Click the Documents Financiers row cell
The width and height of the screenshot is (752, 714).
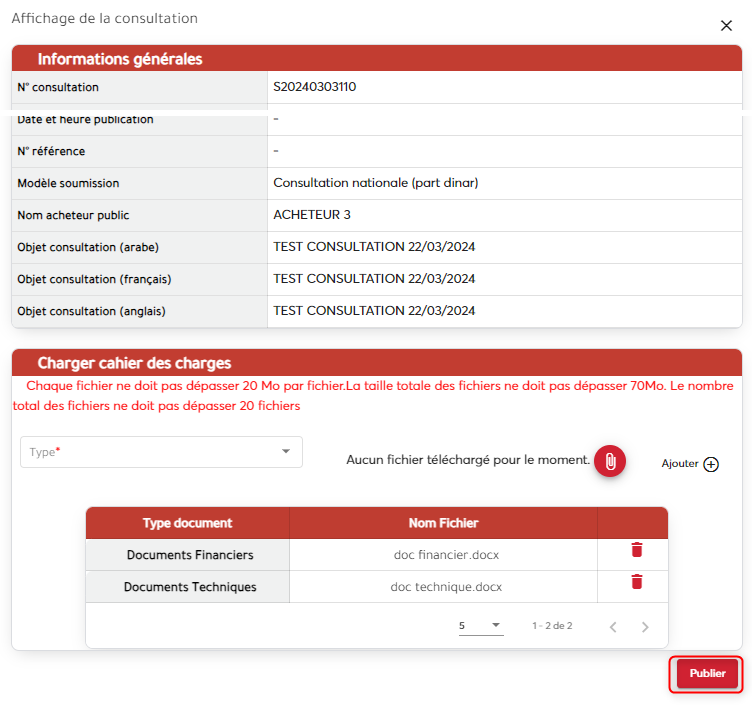(190, 555)
